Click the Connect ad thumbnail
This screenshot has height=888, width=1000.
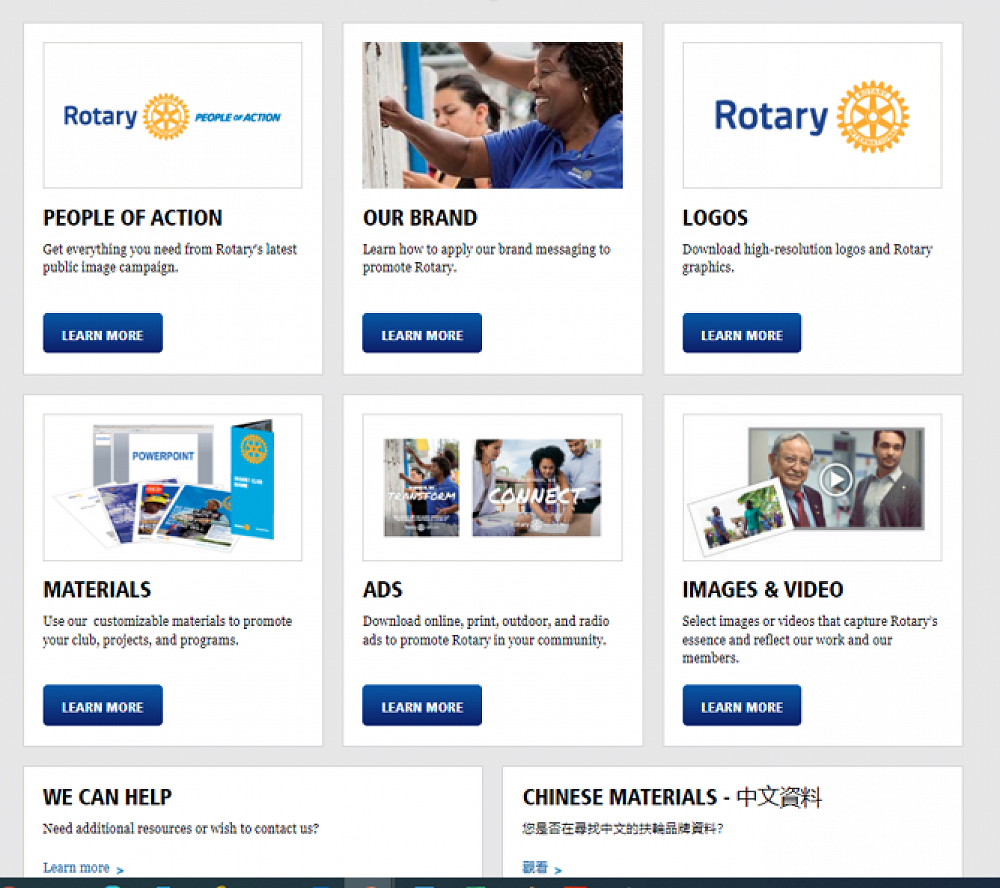point(536,488)
